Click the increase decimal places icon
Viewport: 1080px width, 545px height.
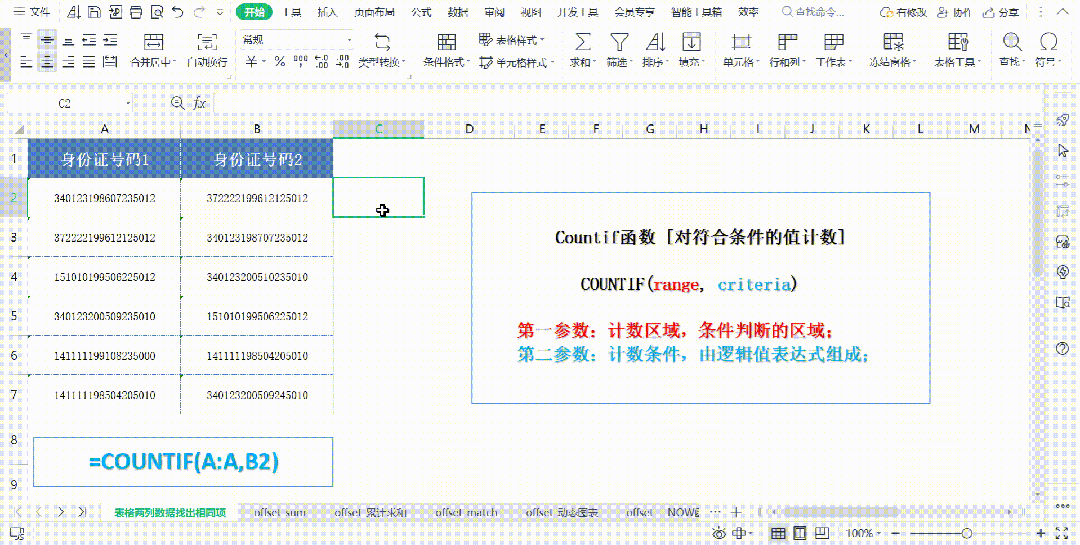click(321, 62)
